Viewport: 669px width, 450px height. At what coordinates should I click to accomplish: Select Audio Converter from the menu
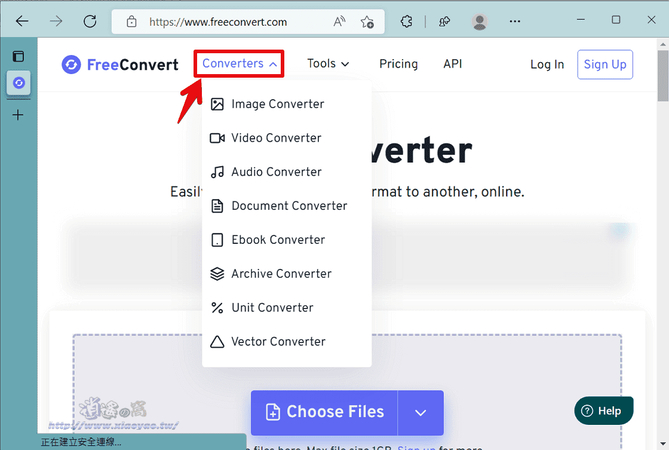point(276,172)
